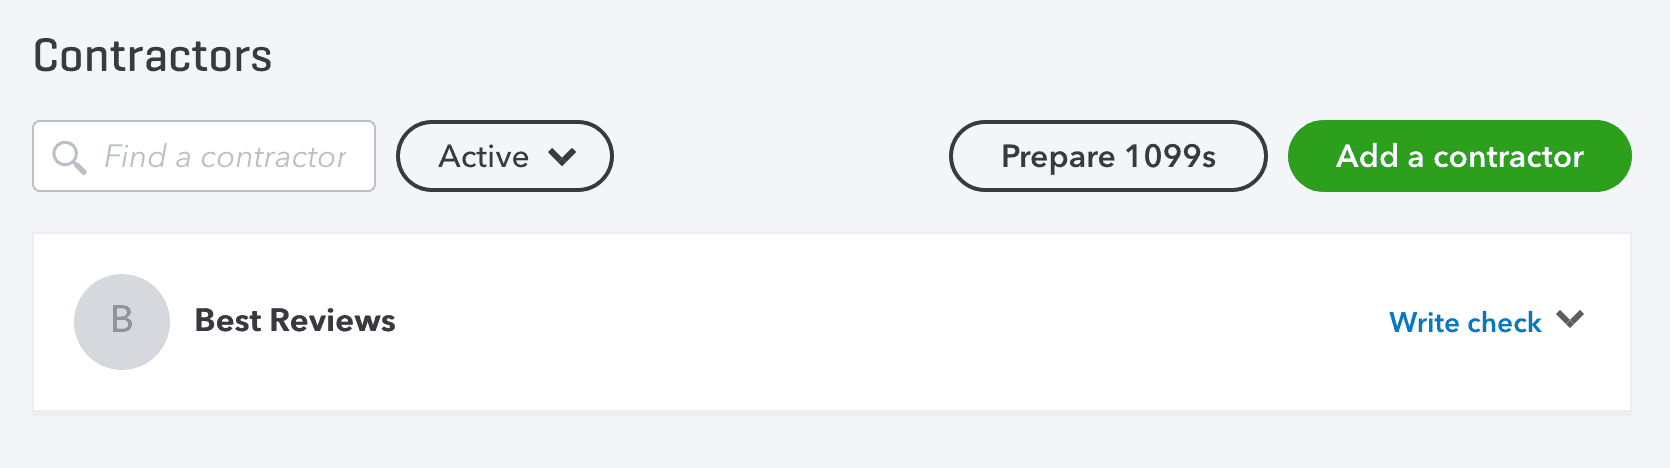Focus the Find a contractor search field
Image resolution: width=1670 pixels, height=468 pixels.
225,157
